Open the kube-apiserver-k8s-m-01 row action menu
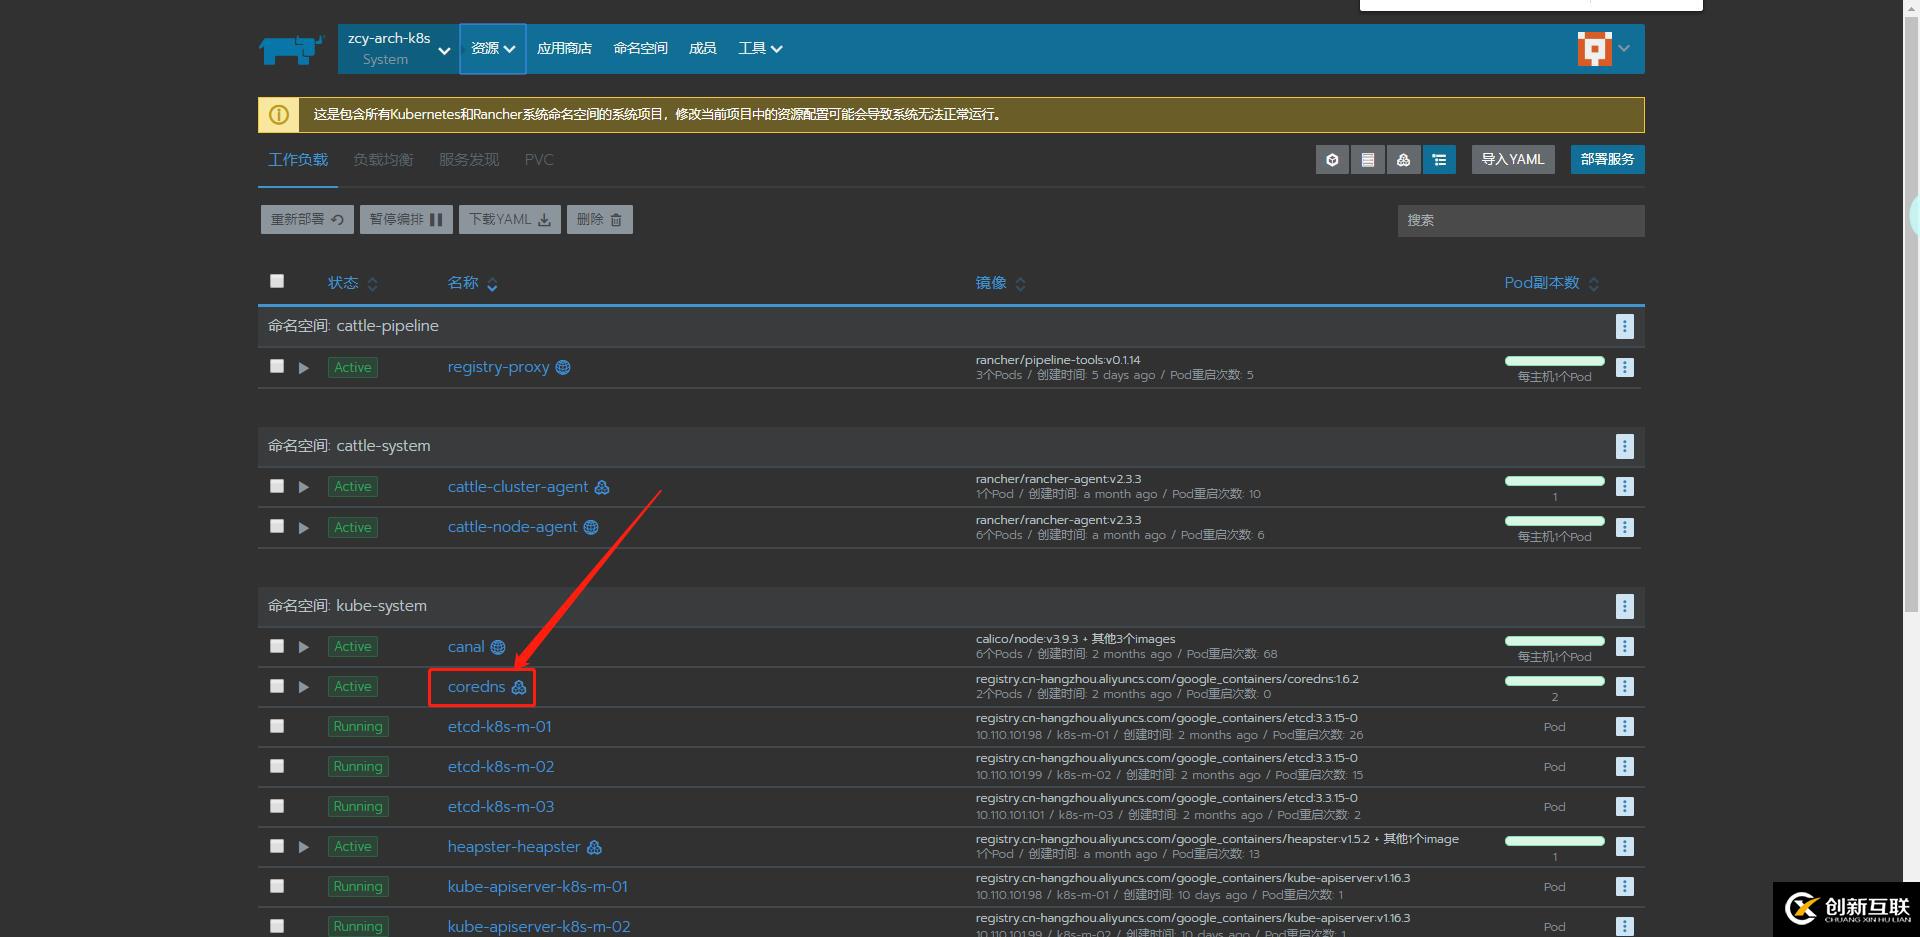The height and width of the screenshot is (937, 1920). [1625, 886]
